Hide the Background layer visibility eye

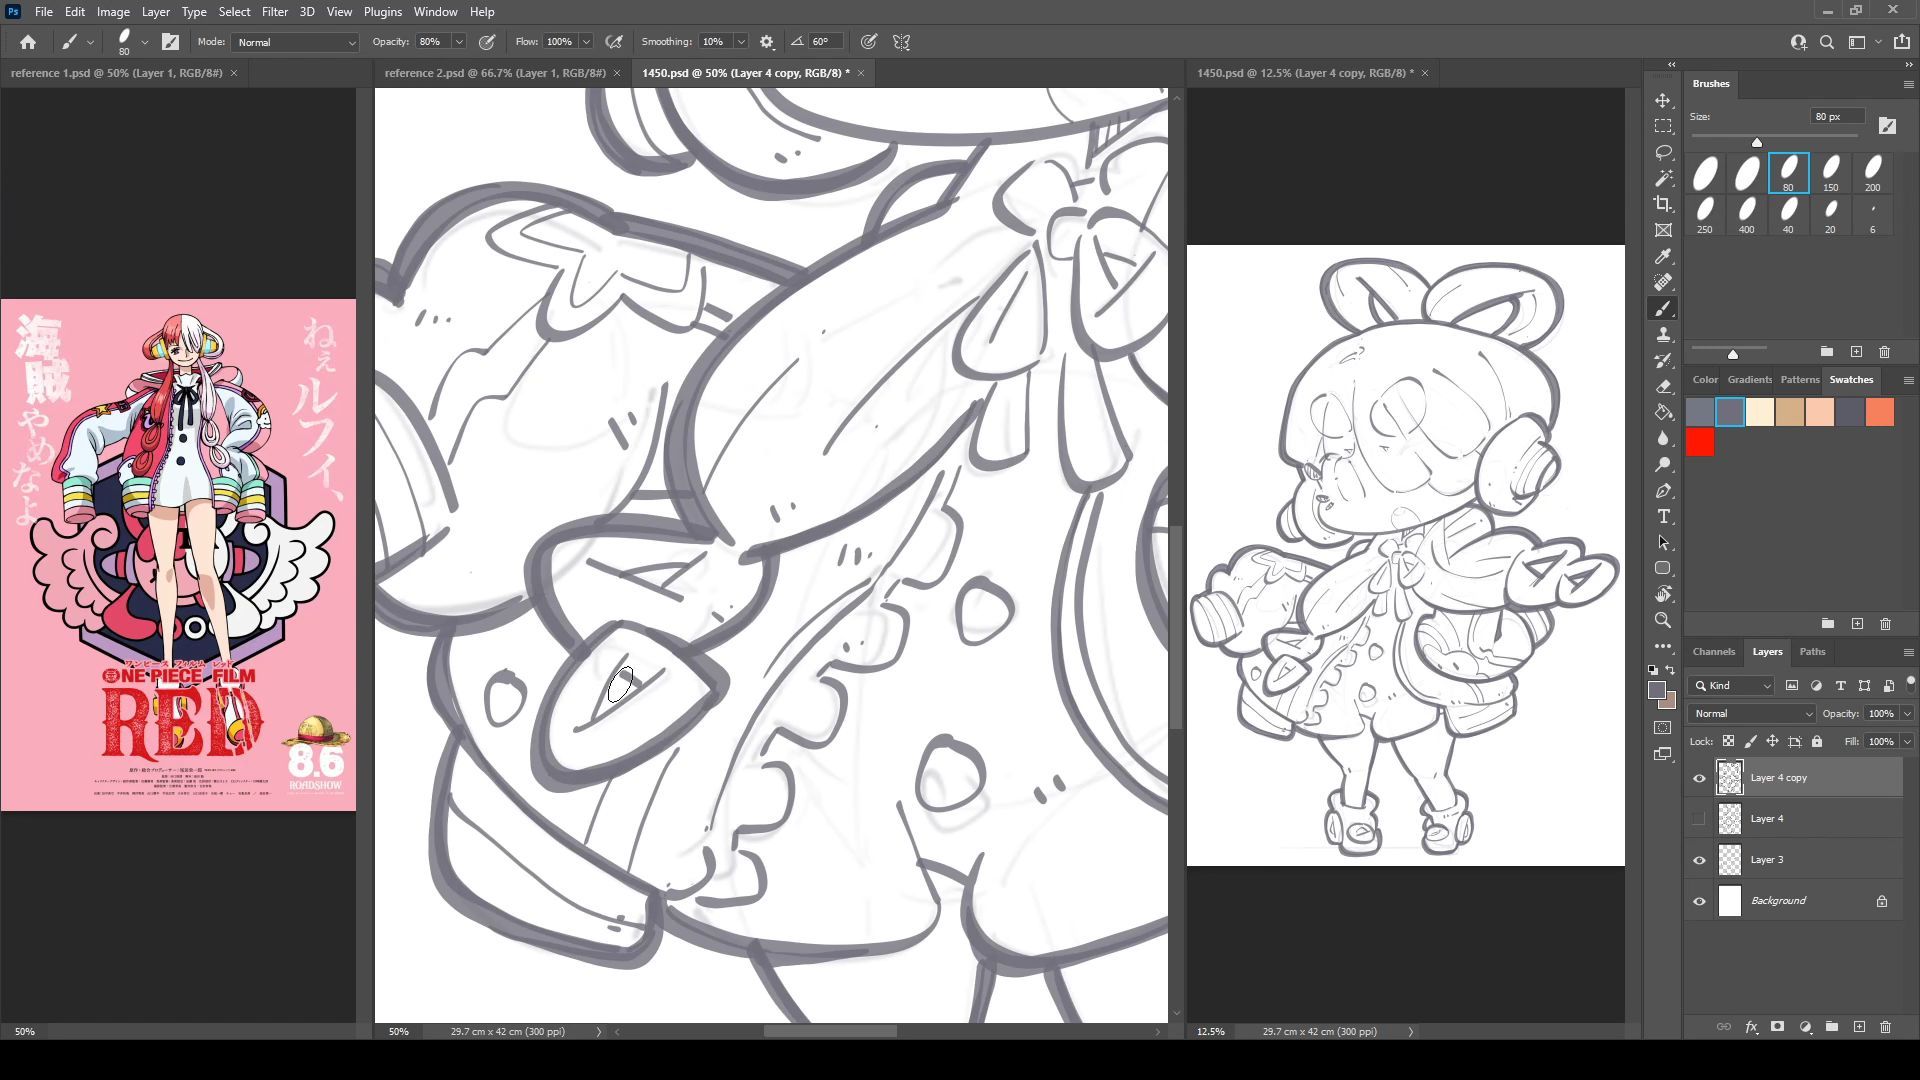coord(1699,901)
